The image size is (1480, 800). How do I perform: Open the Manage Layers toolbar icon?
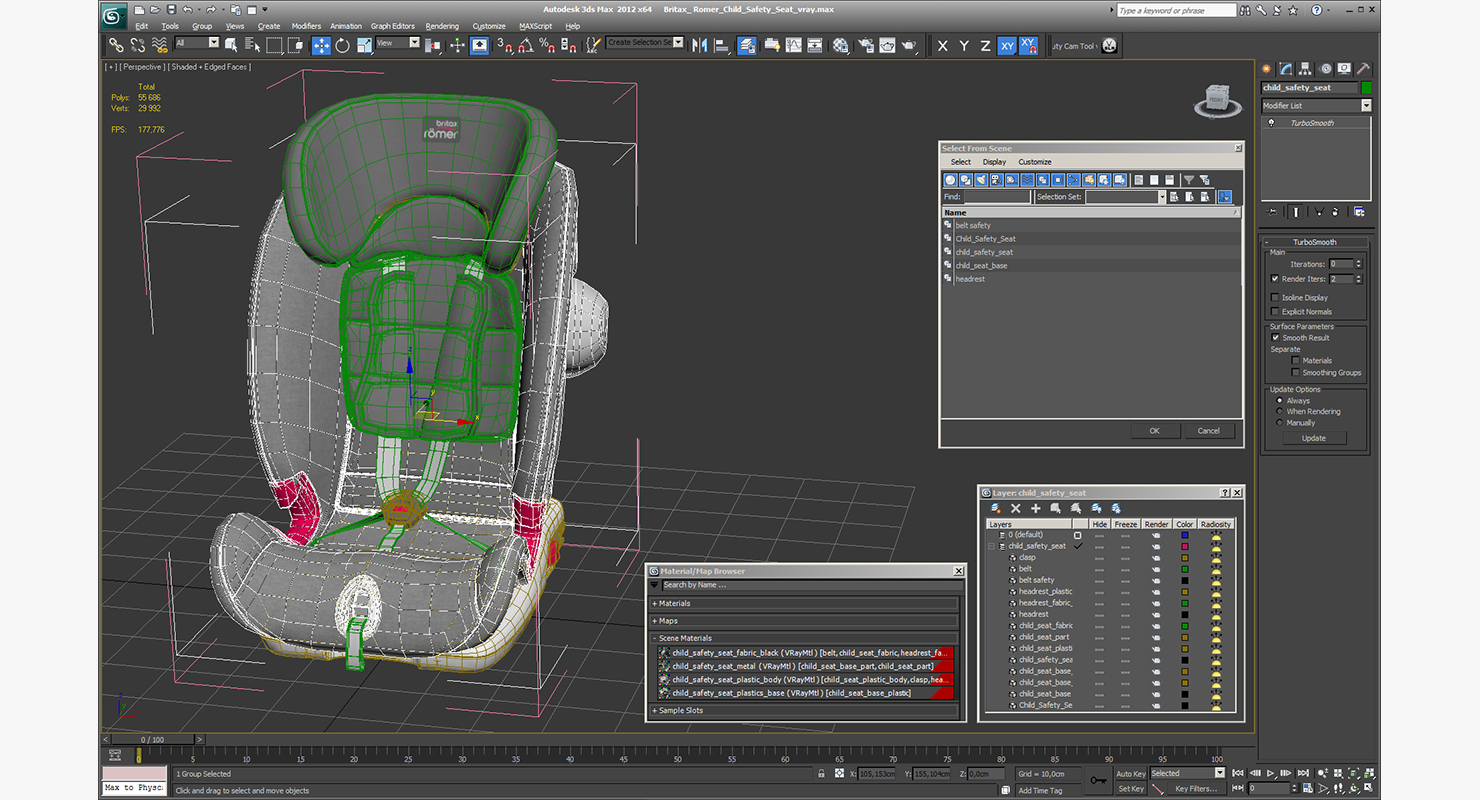pos(747,45)
